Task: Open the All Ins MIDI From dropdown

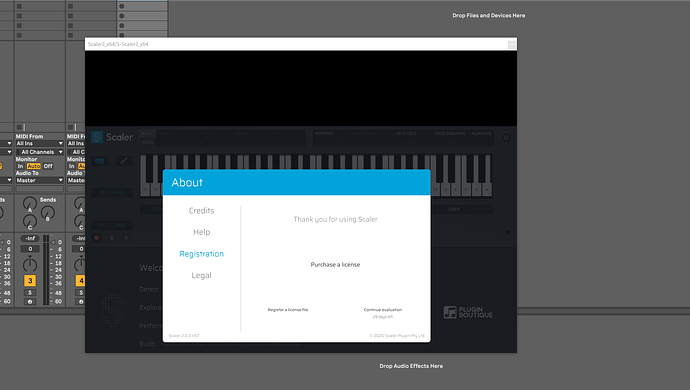Action: click(40, 143)
